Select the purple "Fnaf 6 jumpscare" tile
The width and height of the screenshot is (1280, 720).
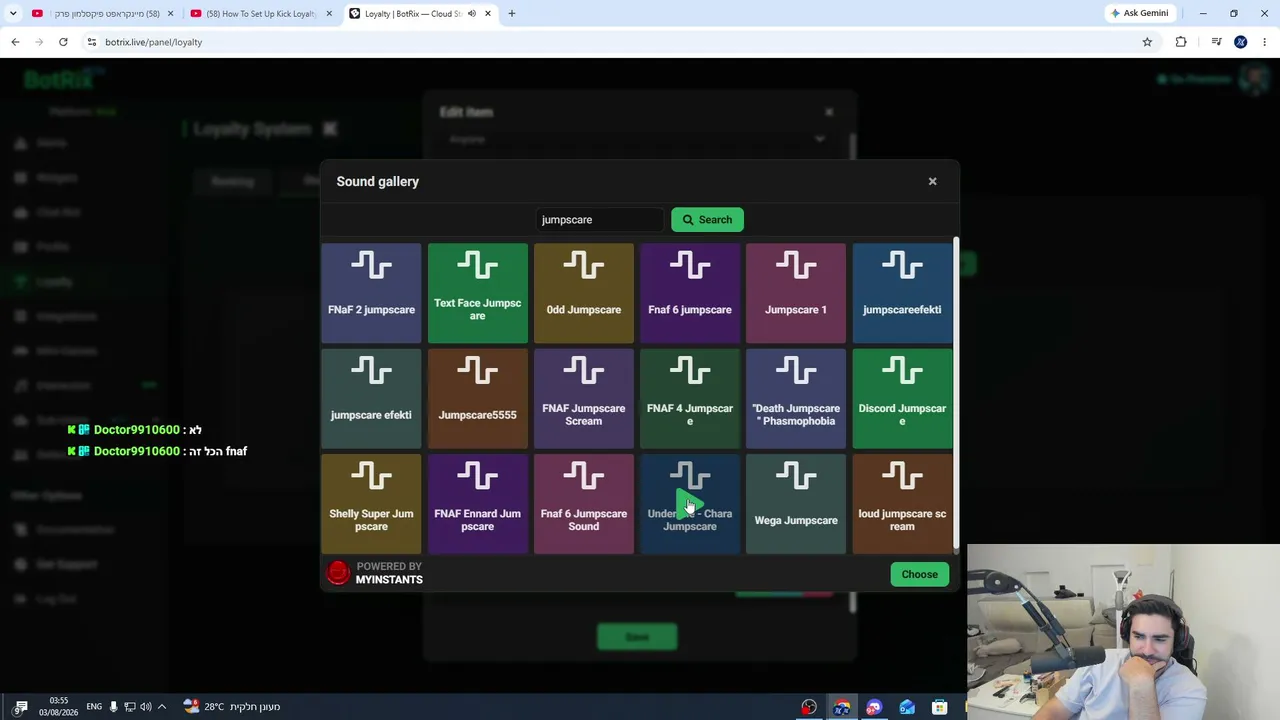click(690, 293)
